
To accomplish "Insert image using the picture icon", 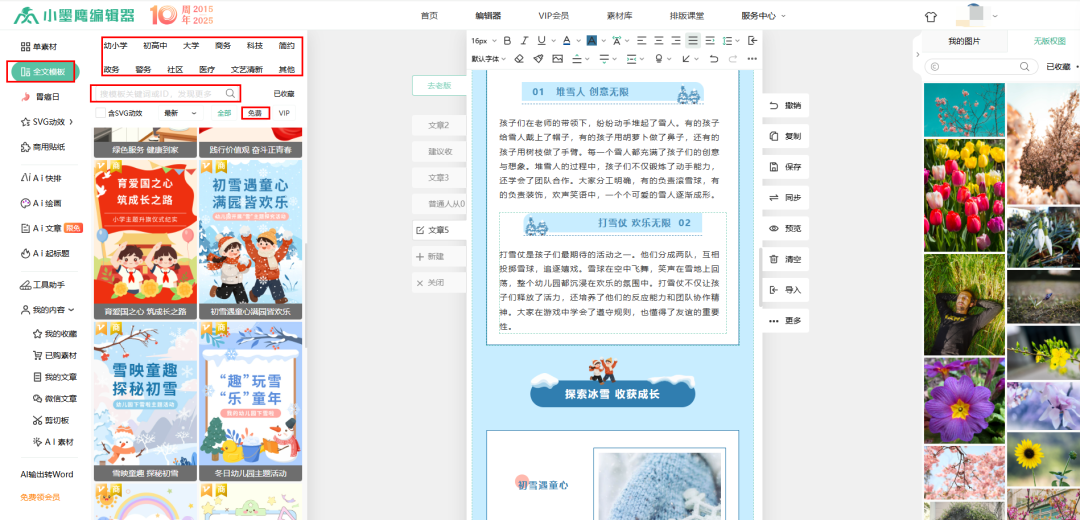I will tap(557, 59).
